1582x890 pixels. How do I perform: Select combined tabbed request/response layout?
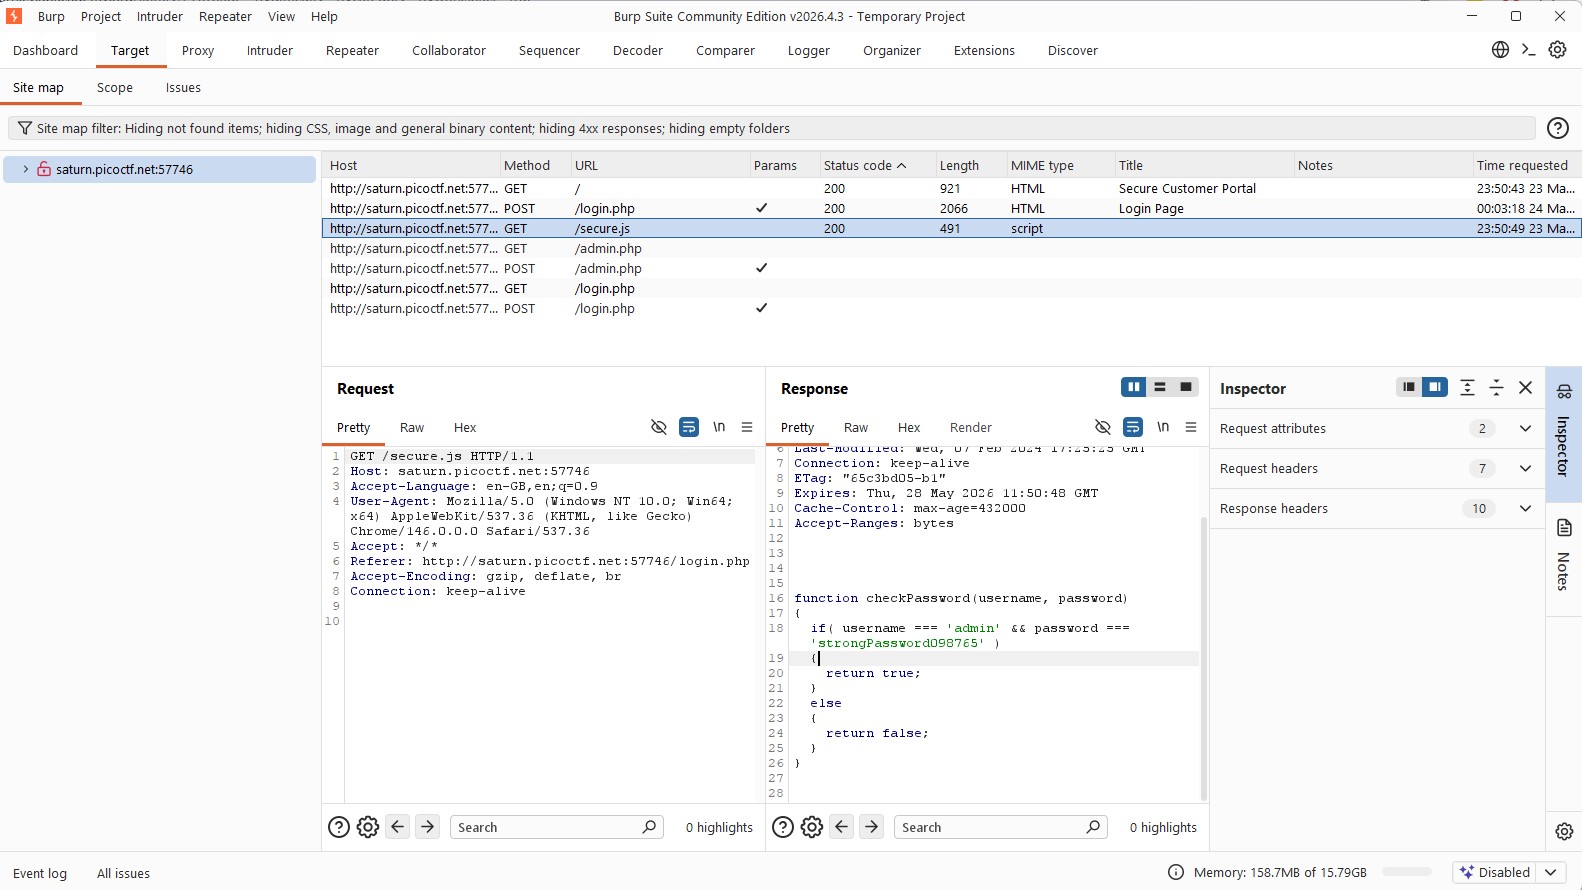pos(1186,387)
